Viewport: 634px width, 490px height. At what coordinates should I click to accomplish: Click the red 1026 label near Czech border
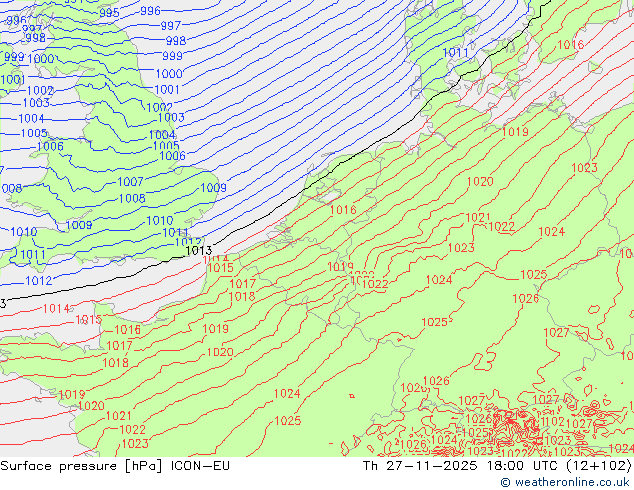coord(526,299)
